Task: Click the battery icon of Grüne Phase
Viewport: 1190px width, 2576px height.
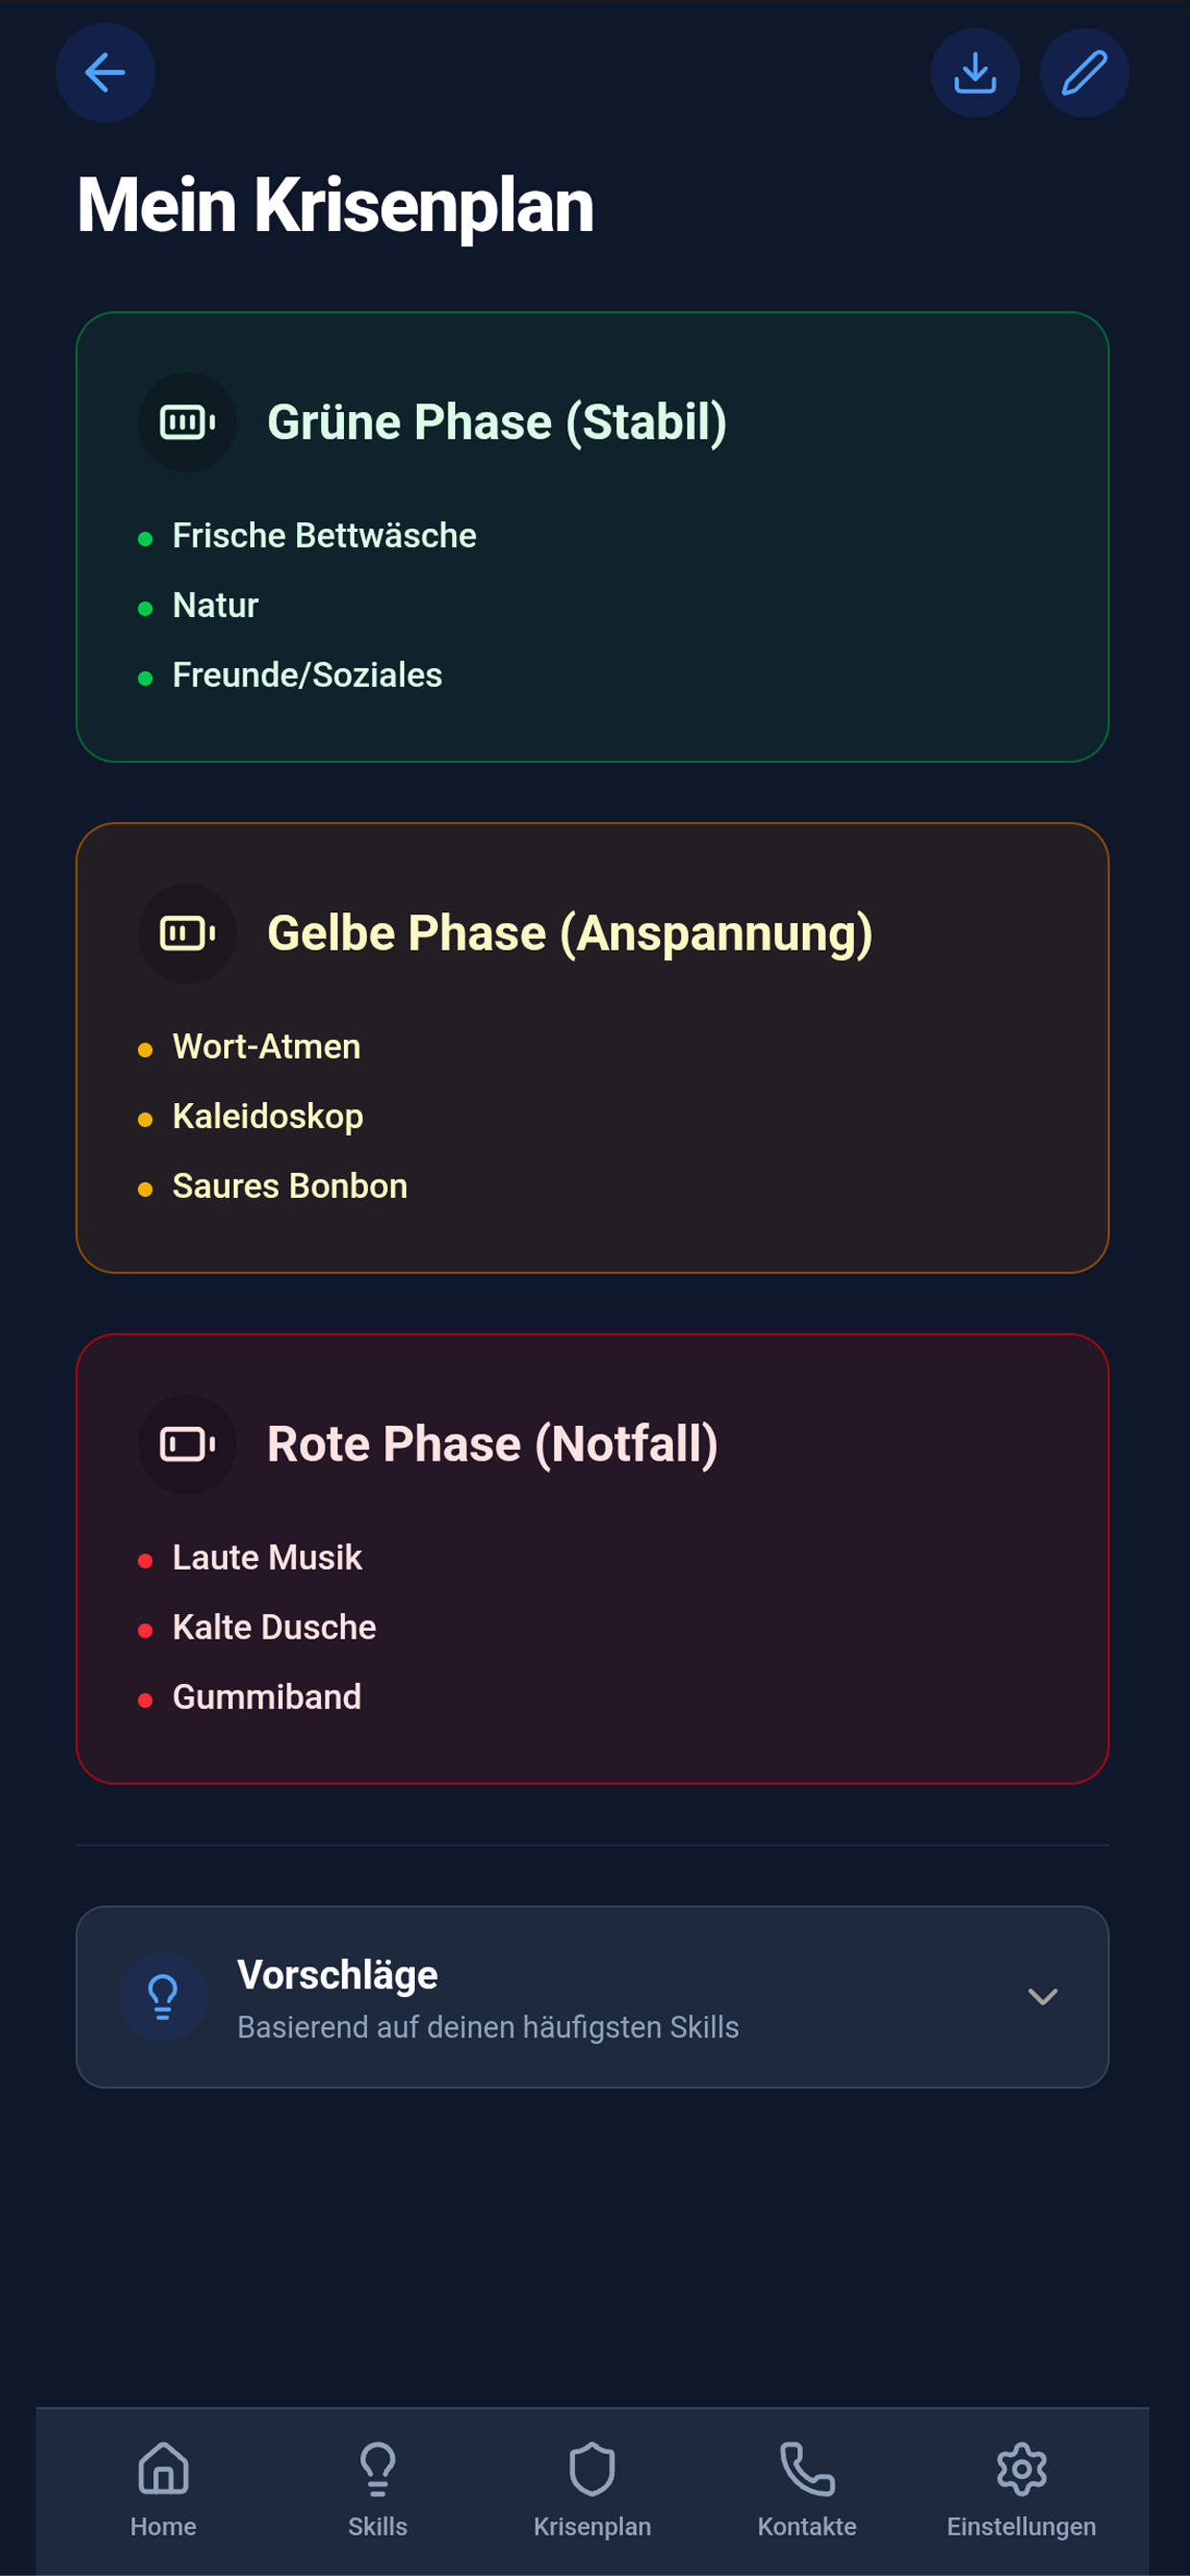Action: (x=187, y=421)
